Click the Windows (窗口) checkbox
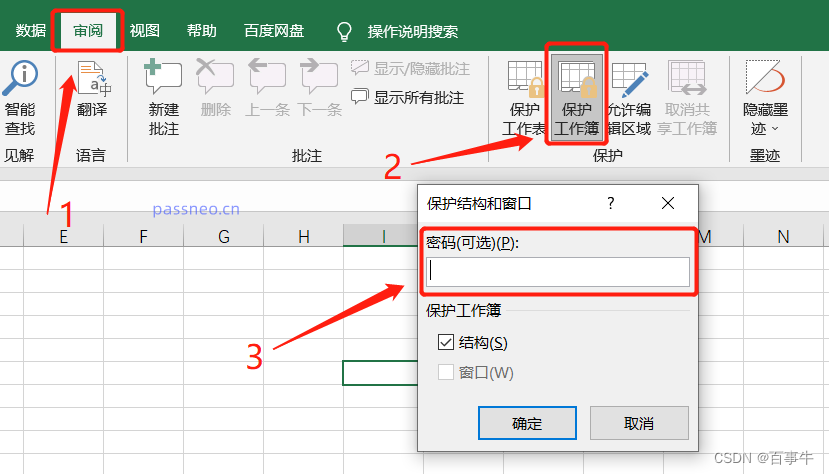The height and width of the screenshot is (474, 829). point(446,372)
